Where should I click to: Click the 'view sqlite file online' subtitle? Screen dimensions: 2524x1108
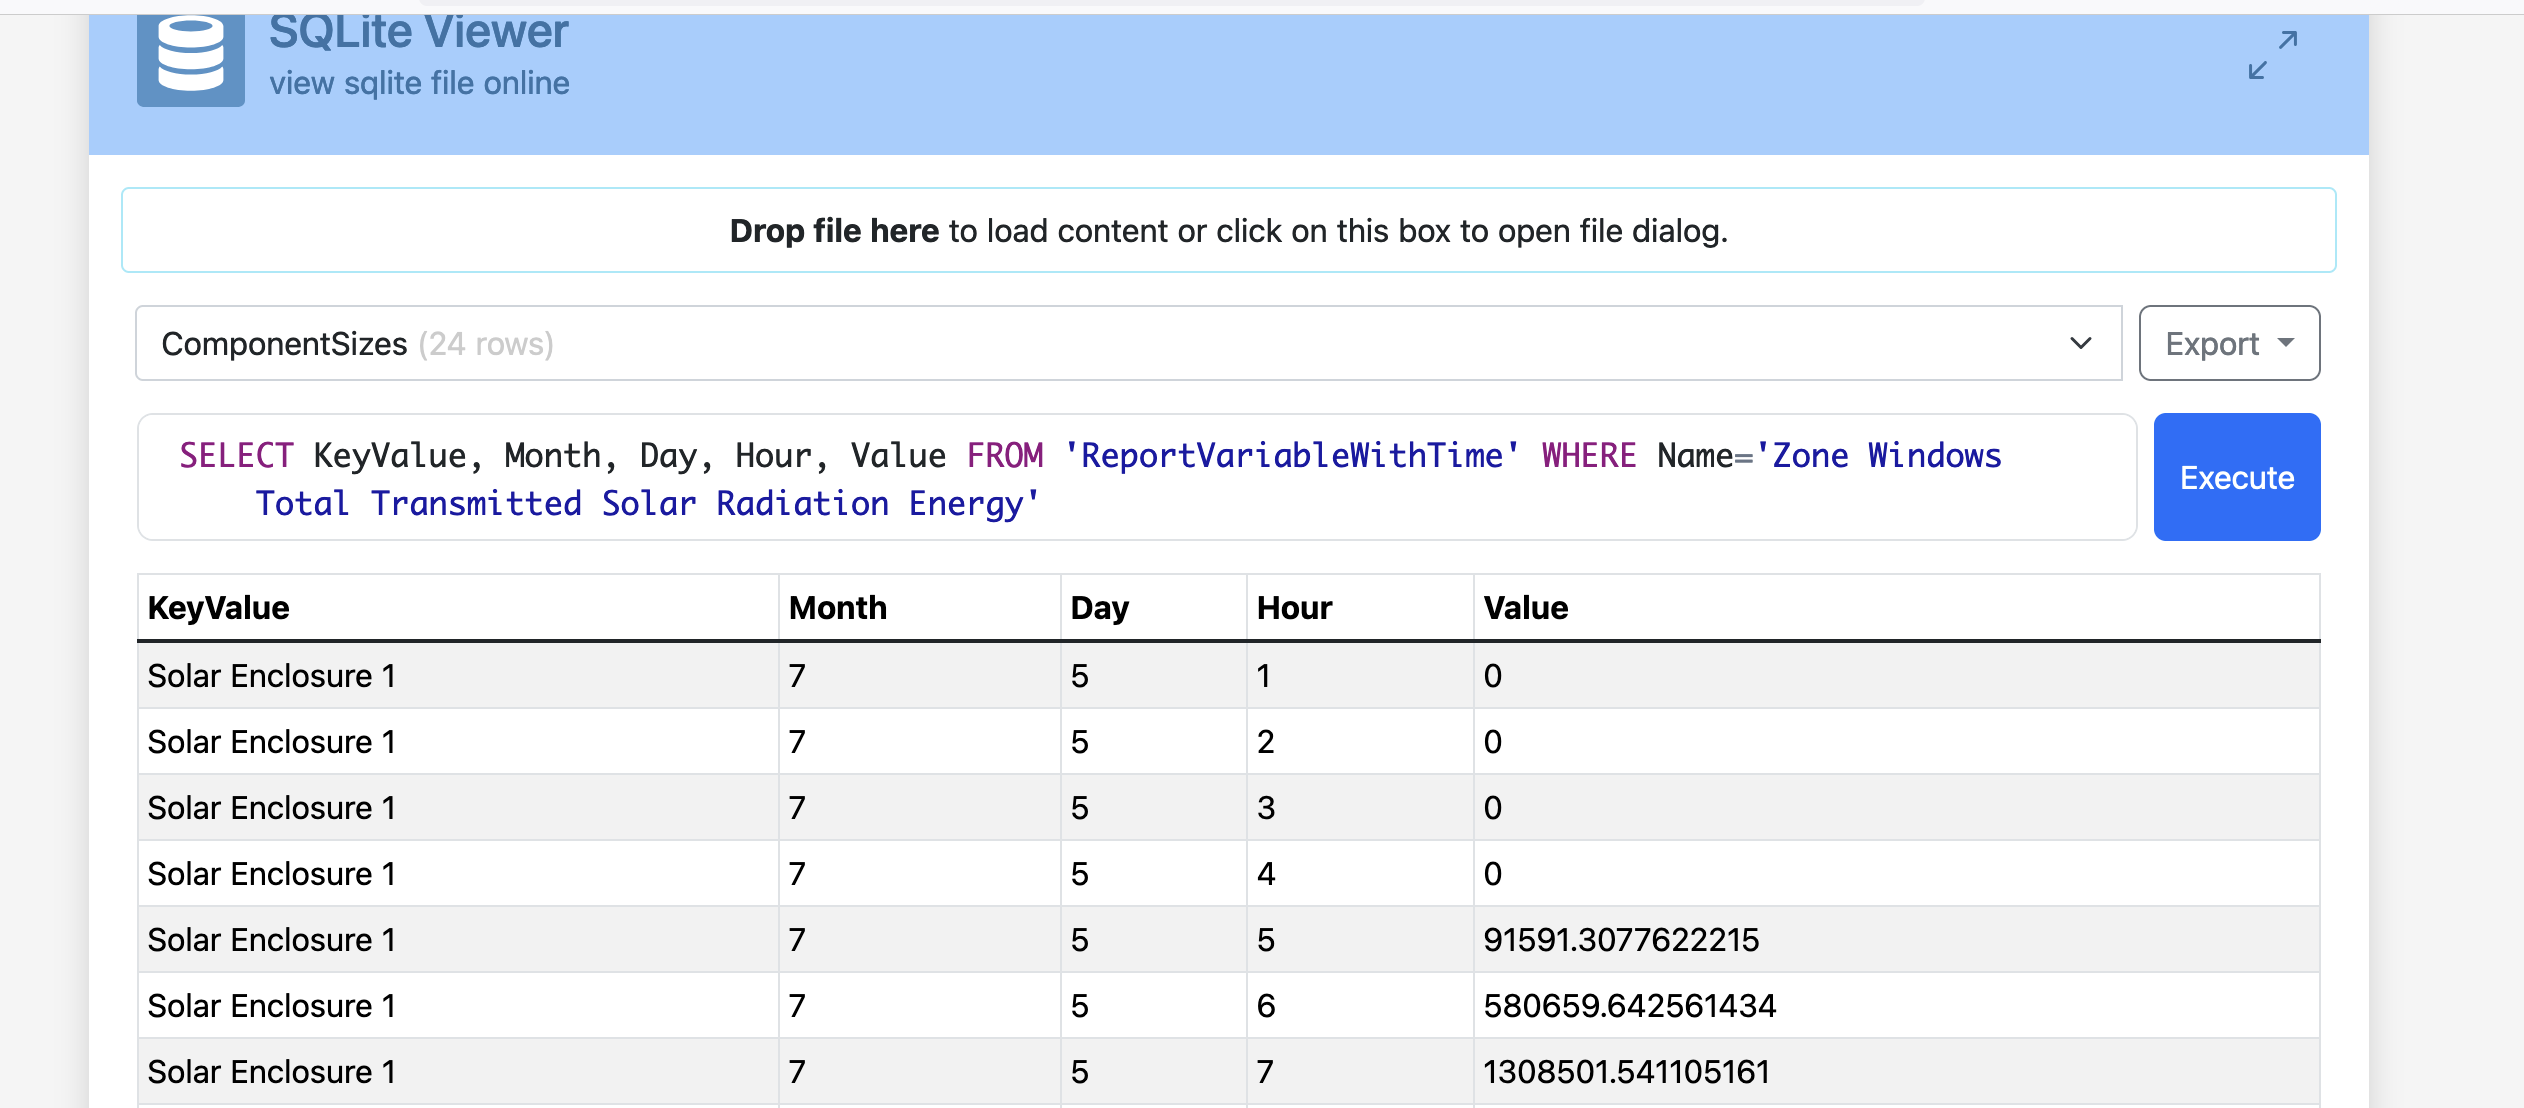[420, 83]
